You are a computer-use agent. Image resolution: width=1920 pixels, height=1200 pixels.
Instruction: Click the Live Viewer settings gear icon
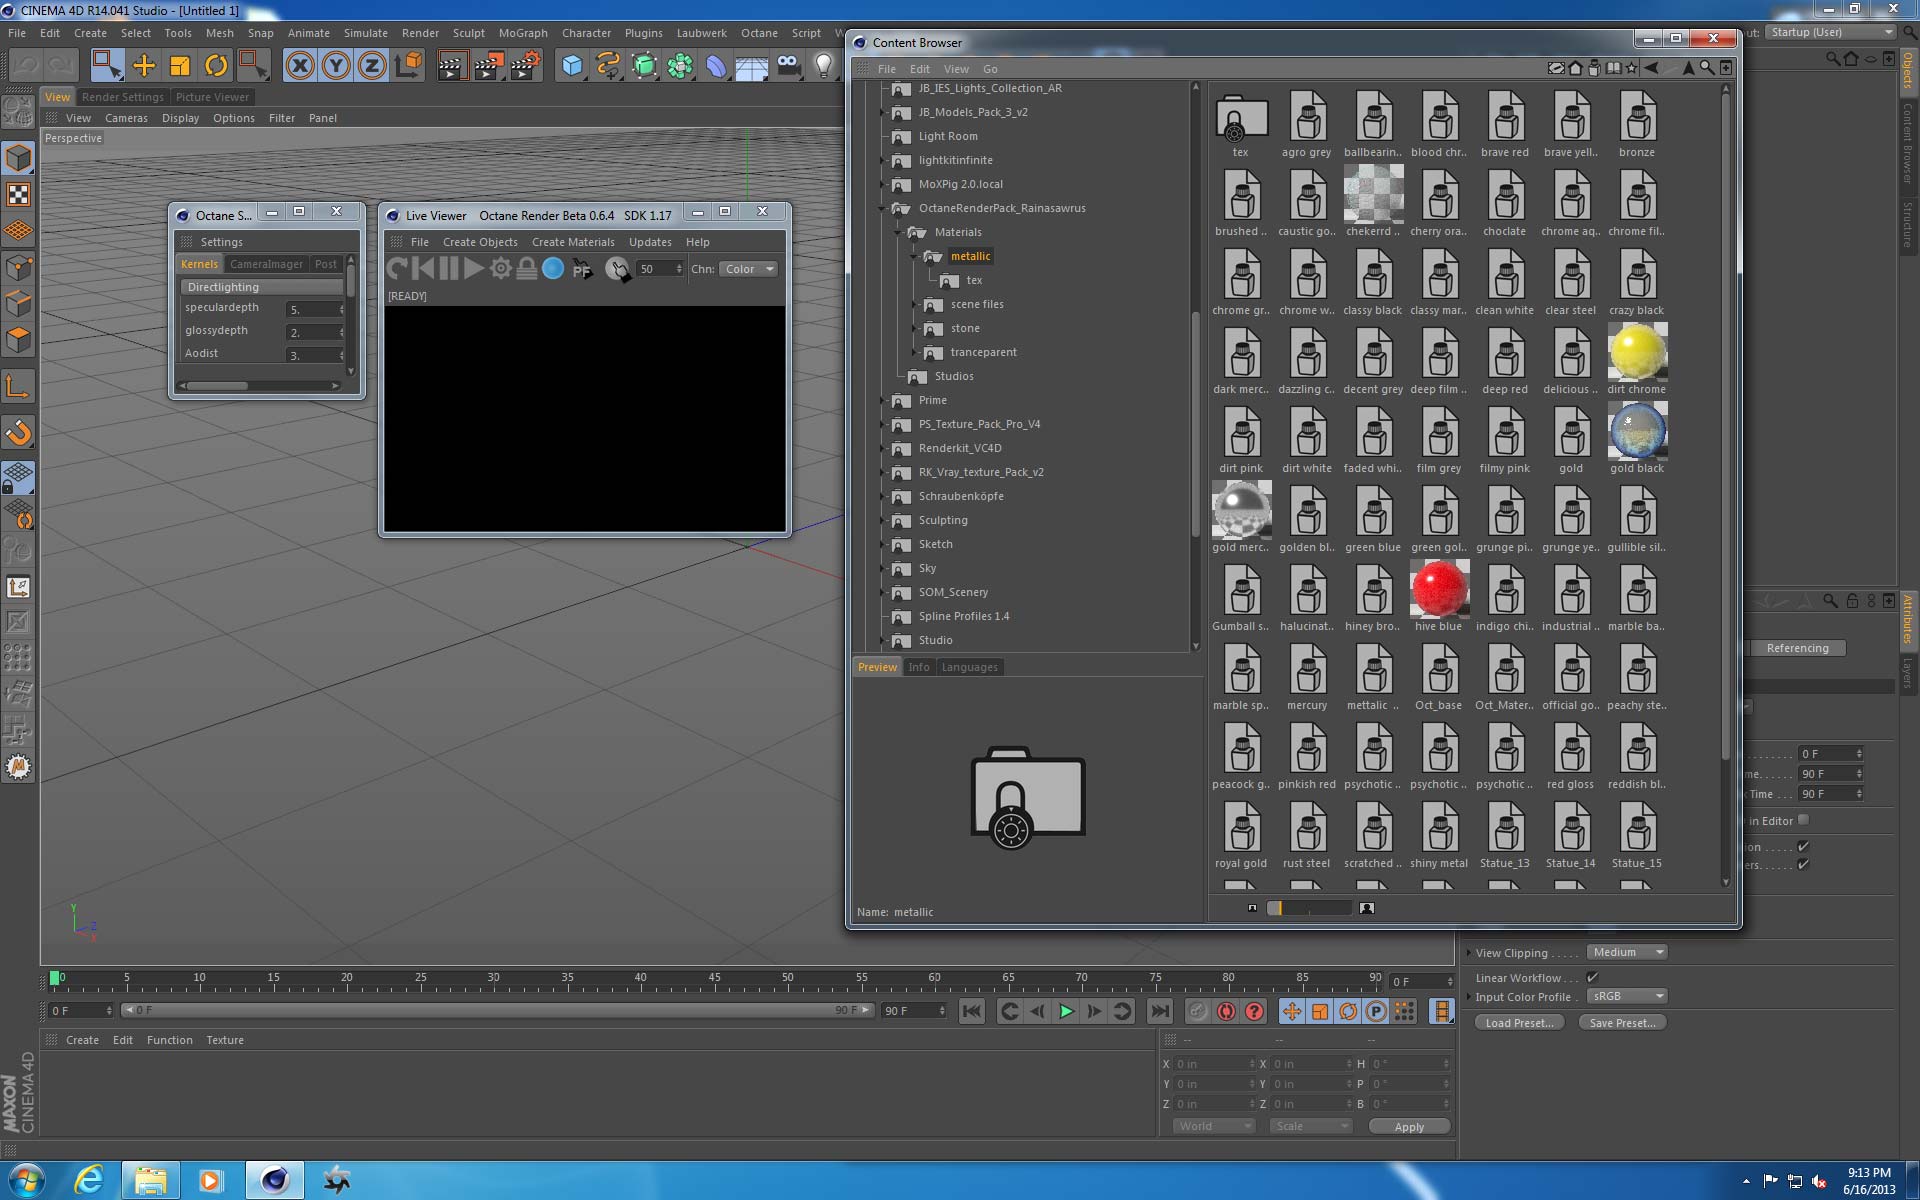(500, 269)
